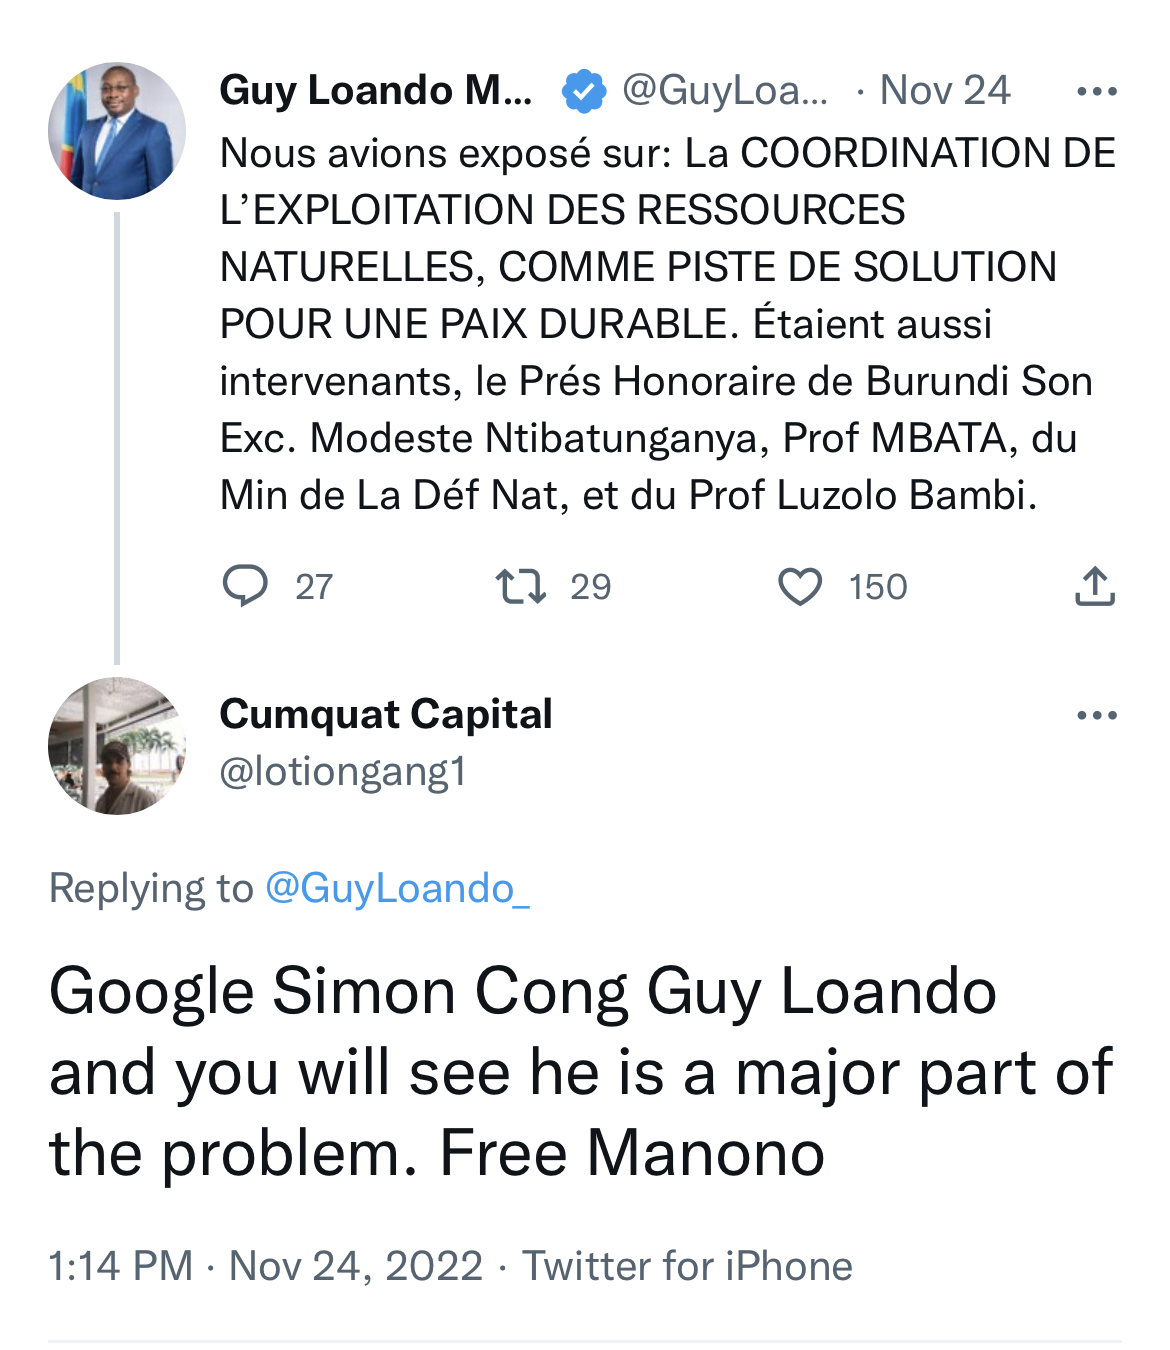Screen dimensions: 1170x1350
Task: Click the Cumquat Capital display name
Action: coord(386,714)
